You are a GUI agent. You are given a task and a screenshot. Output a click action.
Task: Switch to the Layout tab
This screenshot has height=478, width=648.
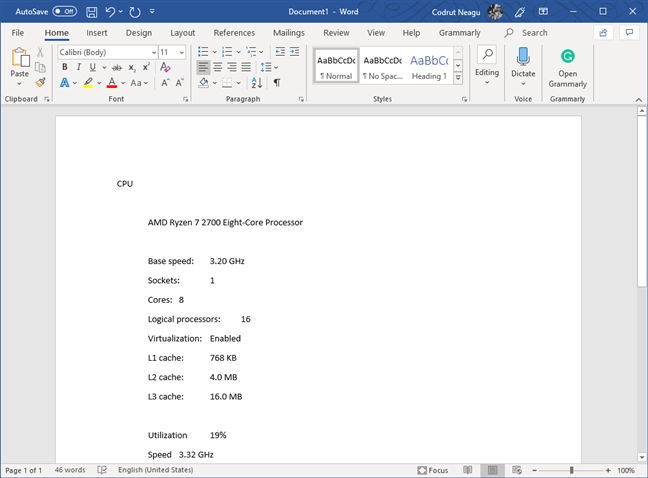(x=182, y=33)
